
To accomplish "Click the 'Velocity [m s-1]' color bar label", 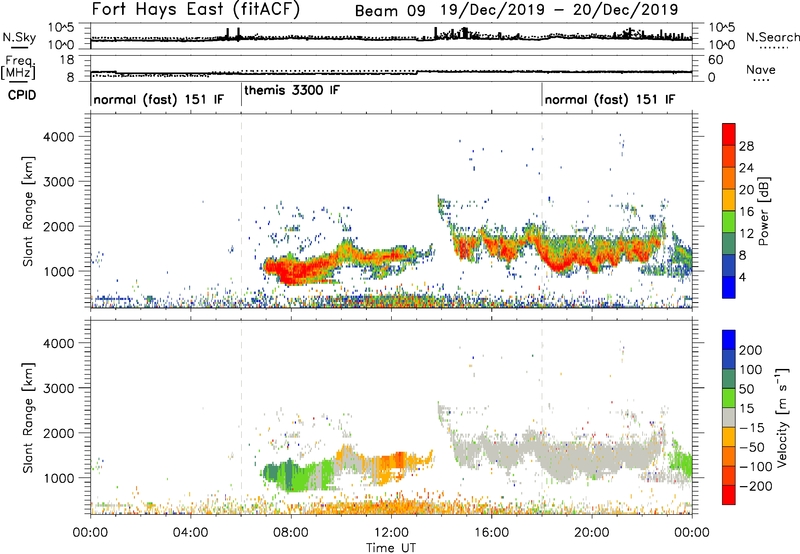I will [x=781, y=417].
